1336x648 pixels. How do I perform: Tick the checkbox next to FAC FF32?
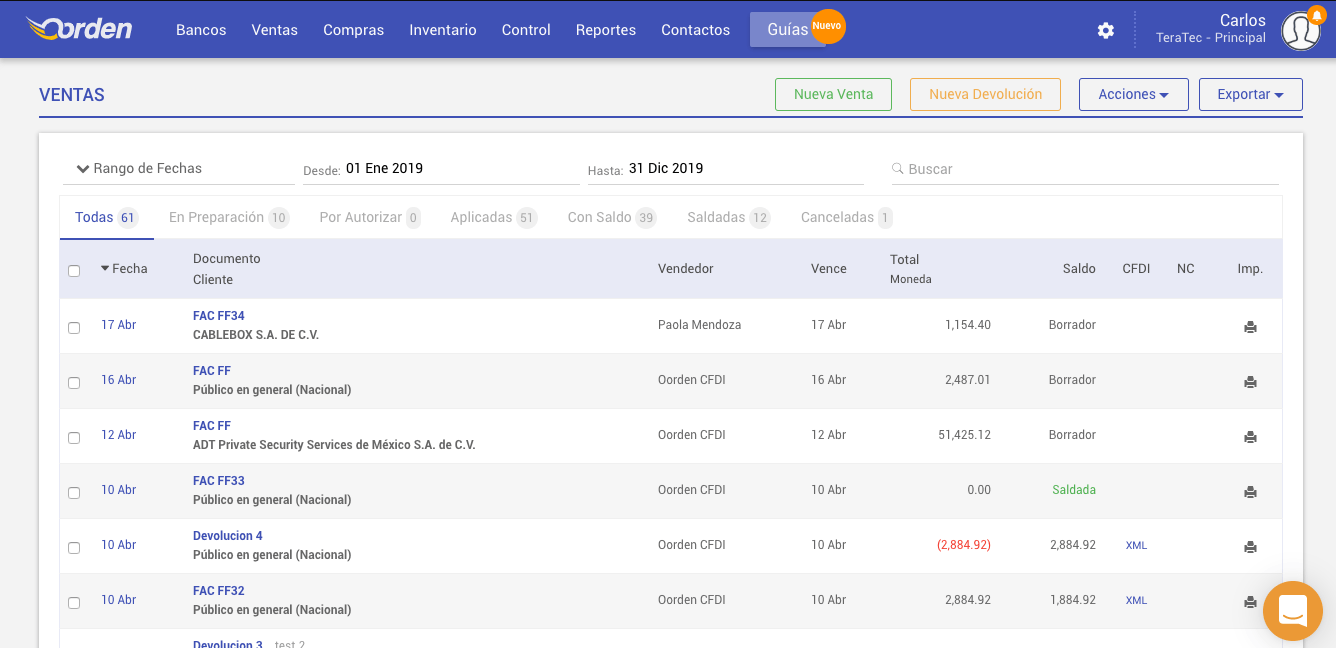pyautogui.click(x=74, y=602)
